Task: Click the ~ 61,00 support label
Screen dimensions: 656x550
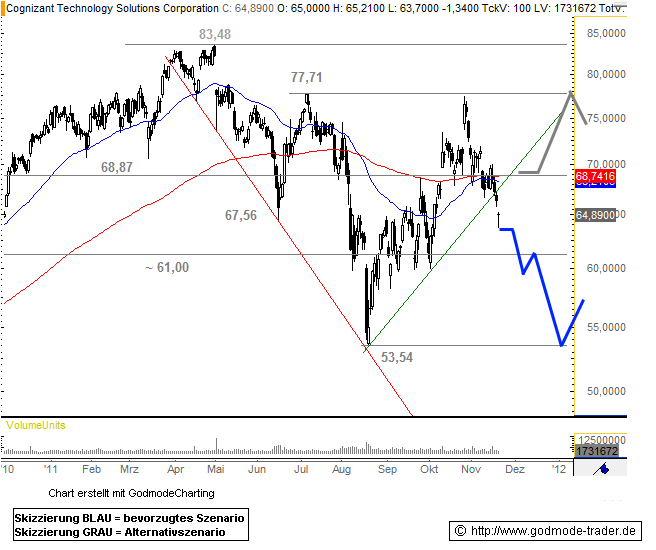Action: click(x=166, y=267)
